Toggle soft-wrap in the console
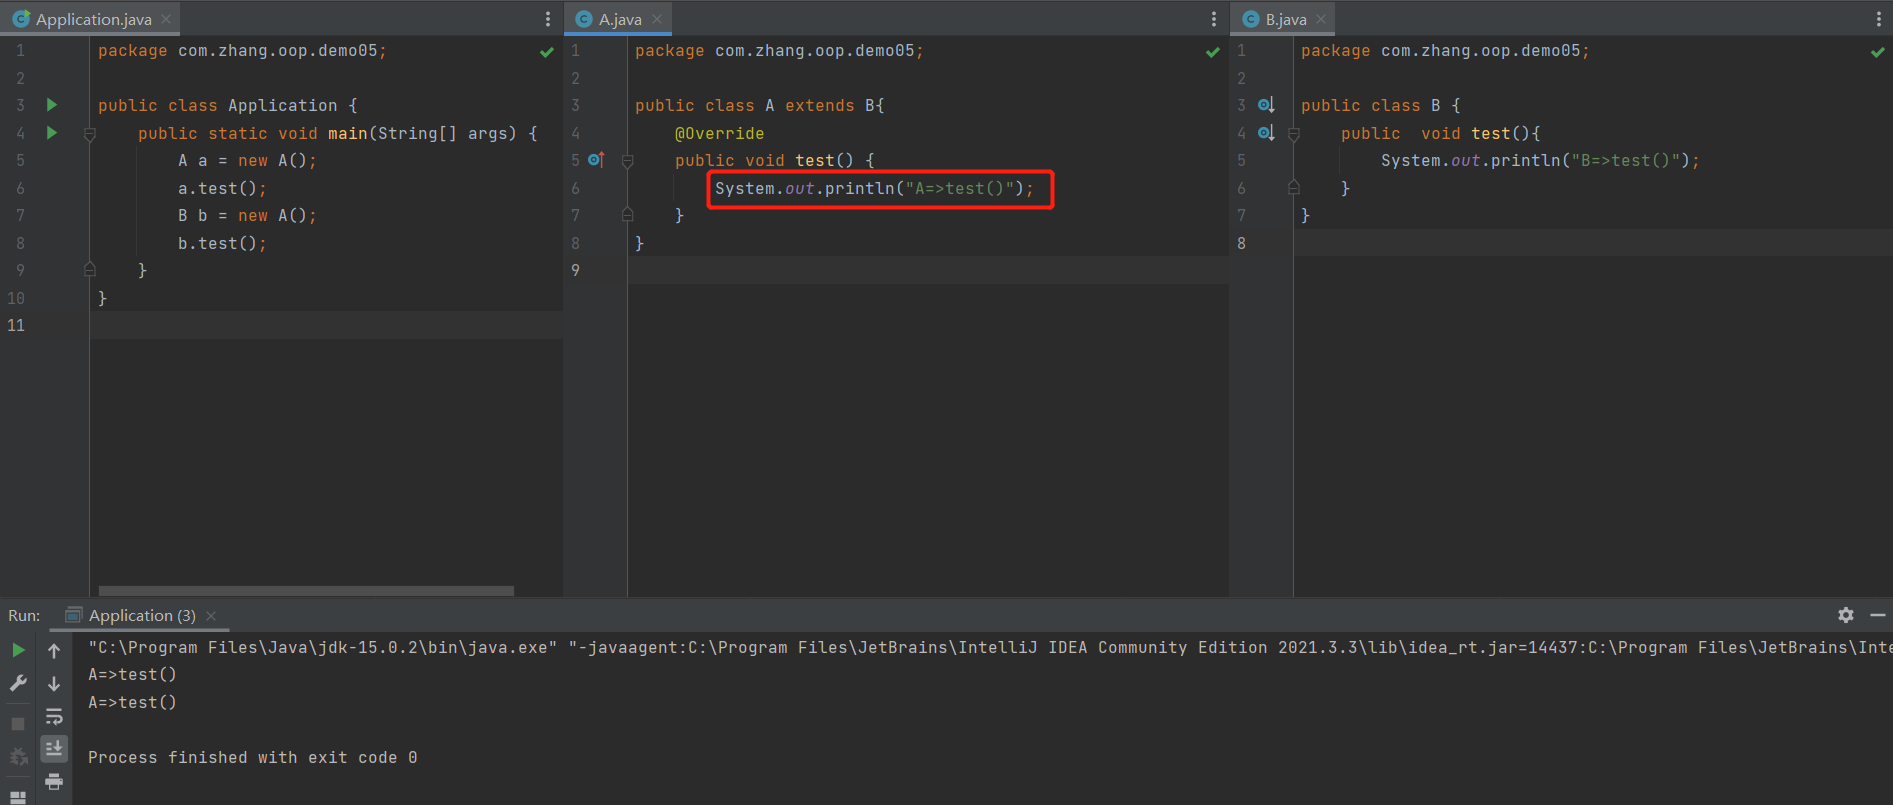 point(54,716)
